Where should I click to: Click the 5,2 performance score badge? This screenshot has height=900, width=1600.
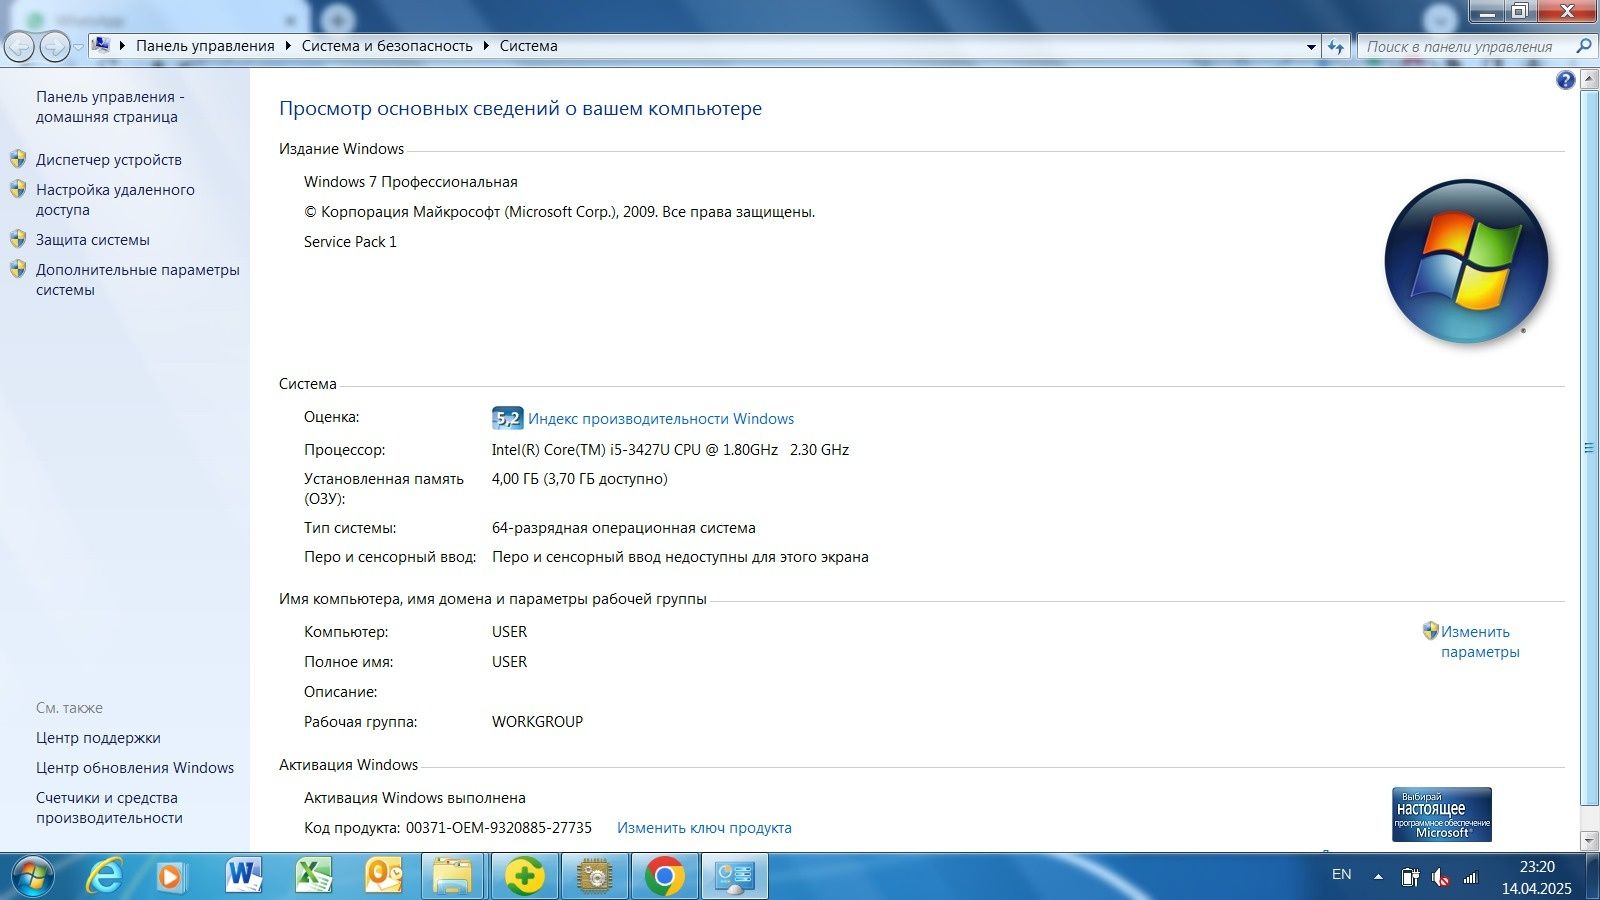(507, 419)
